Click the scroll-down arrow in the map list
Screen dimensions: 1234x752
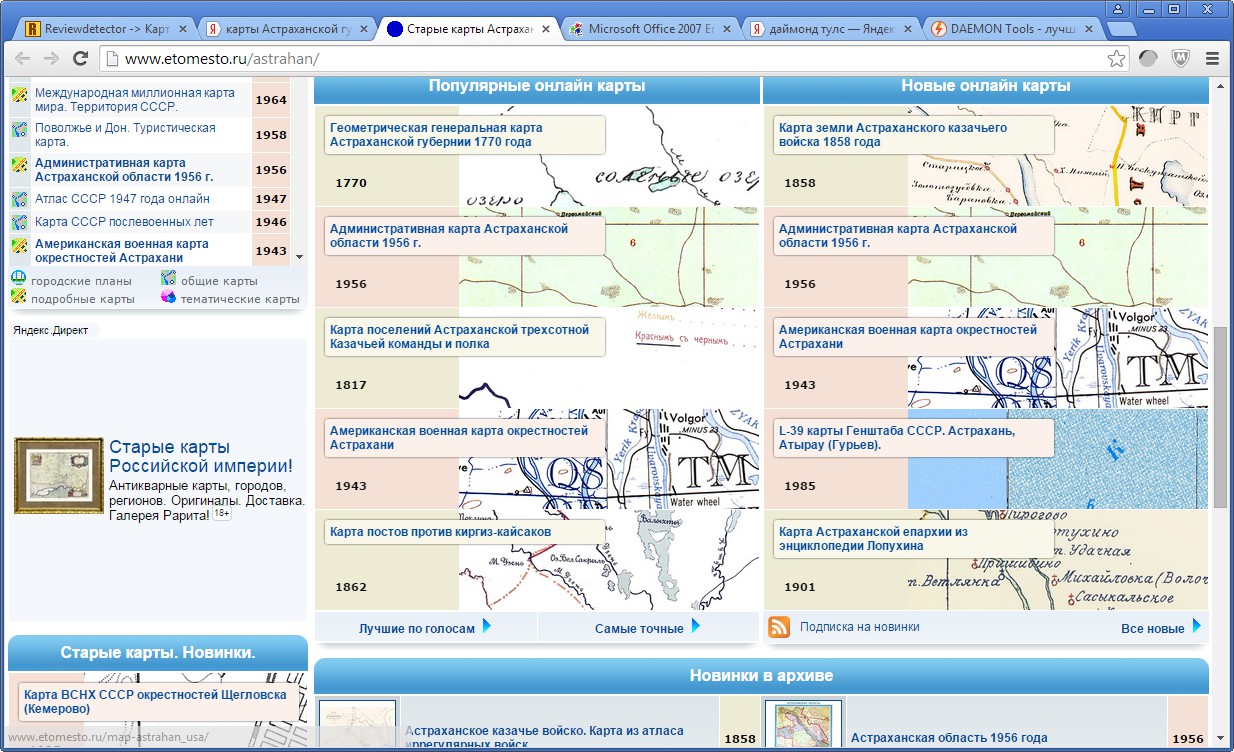299,257
